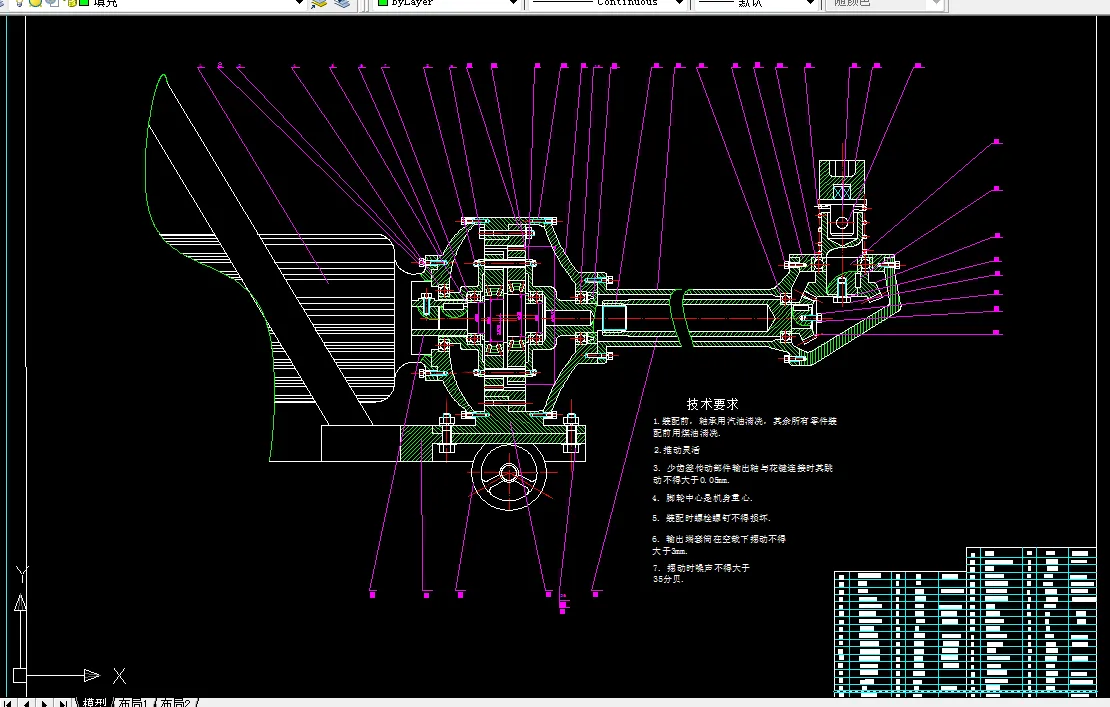Switch to the 布局1 tab
This screenshot has height=707, width=1110.
coord(133,703)
